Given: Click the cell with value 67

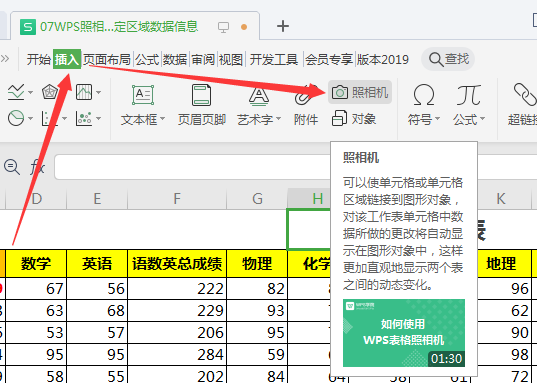Looking at the screenshot, I should coord(36,288).
